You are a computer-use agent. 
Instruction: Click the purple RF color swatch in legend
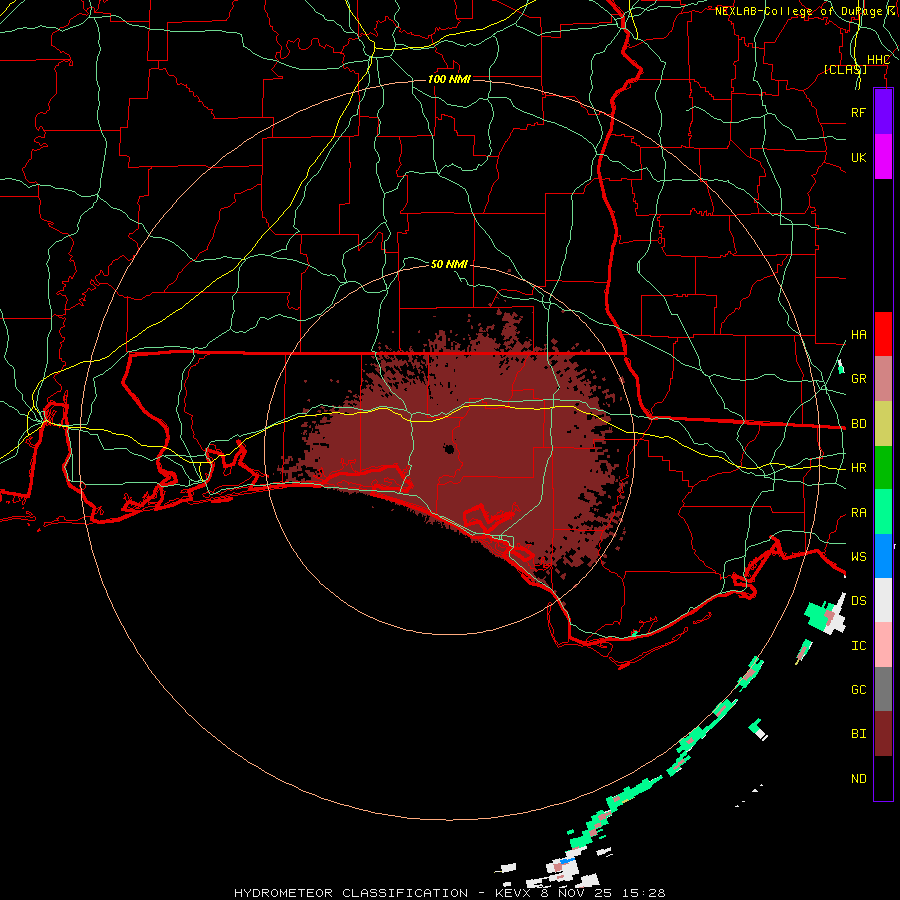pos(883,112)
